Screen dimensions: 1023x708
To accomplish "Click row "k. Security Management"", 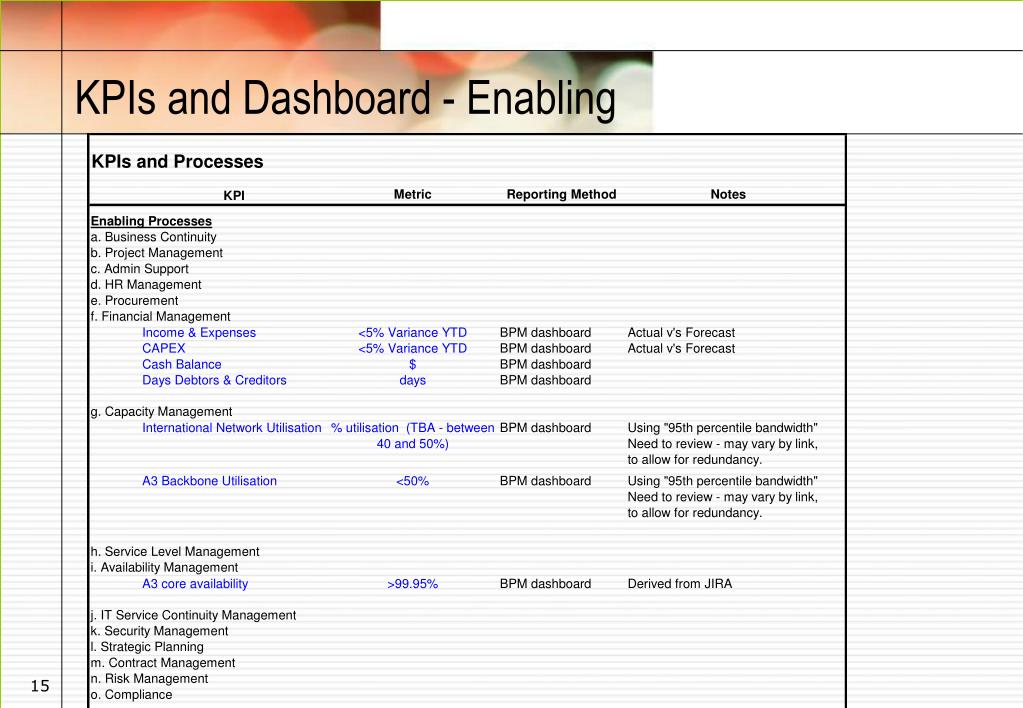I will [159, 630].
